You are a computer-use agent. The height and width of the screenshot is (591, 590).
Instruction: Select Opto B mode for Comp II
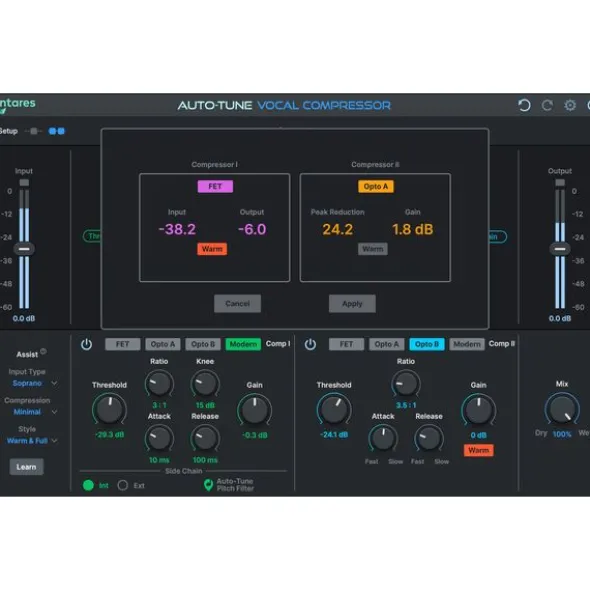pos(427,344)
